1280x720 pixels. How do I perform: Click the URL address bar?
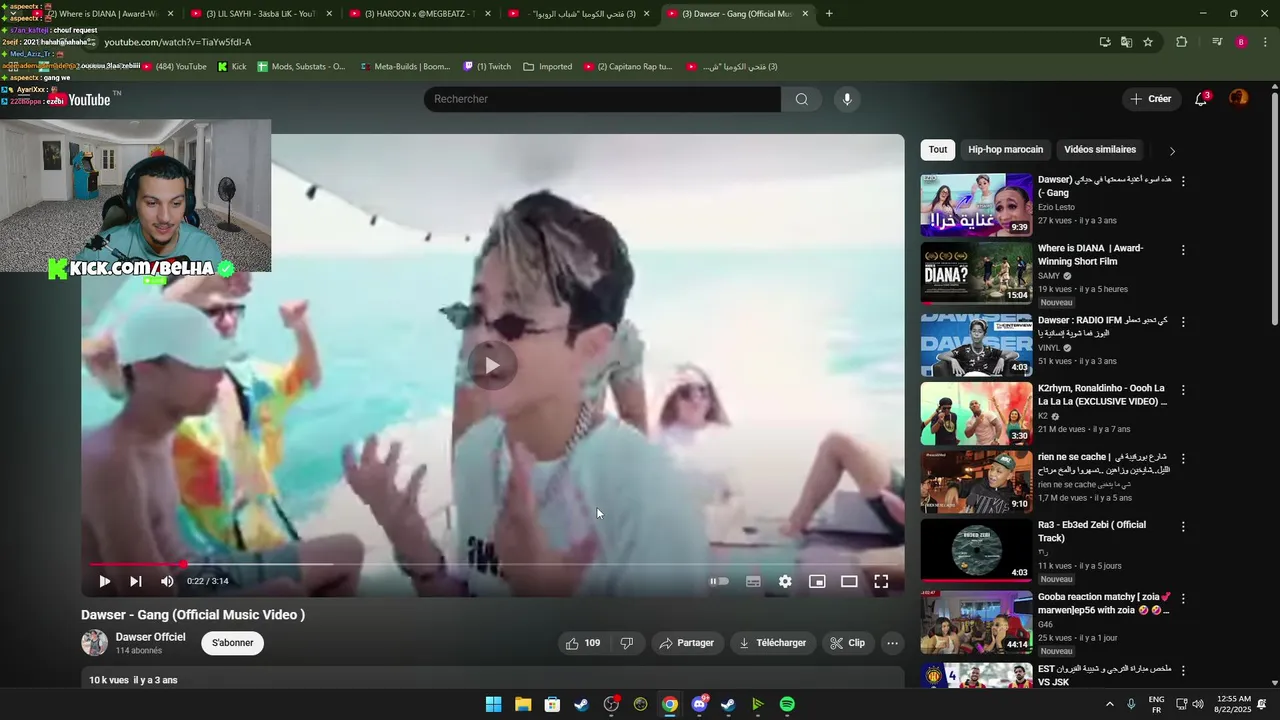point(590,42)
